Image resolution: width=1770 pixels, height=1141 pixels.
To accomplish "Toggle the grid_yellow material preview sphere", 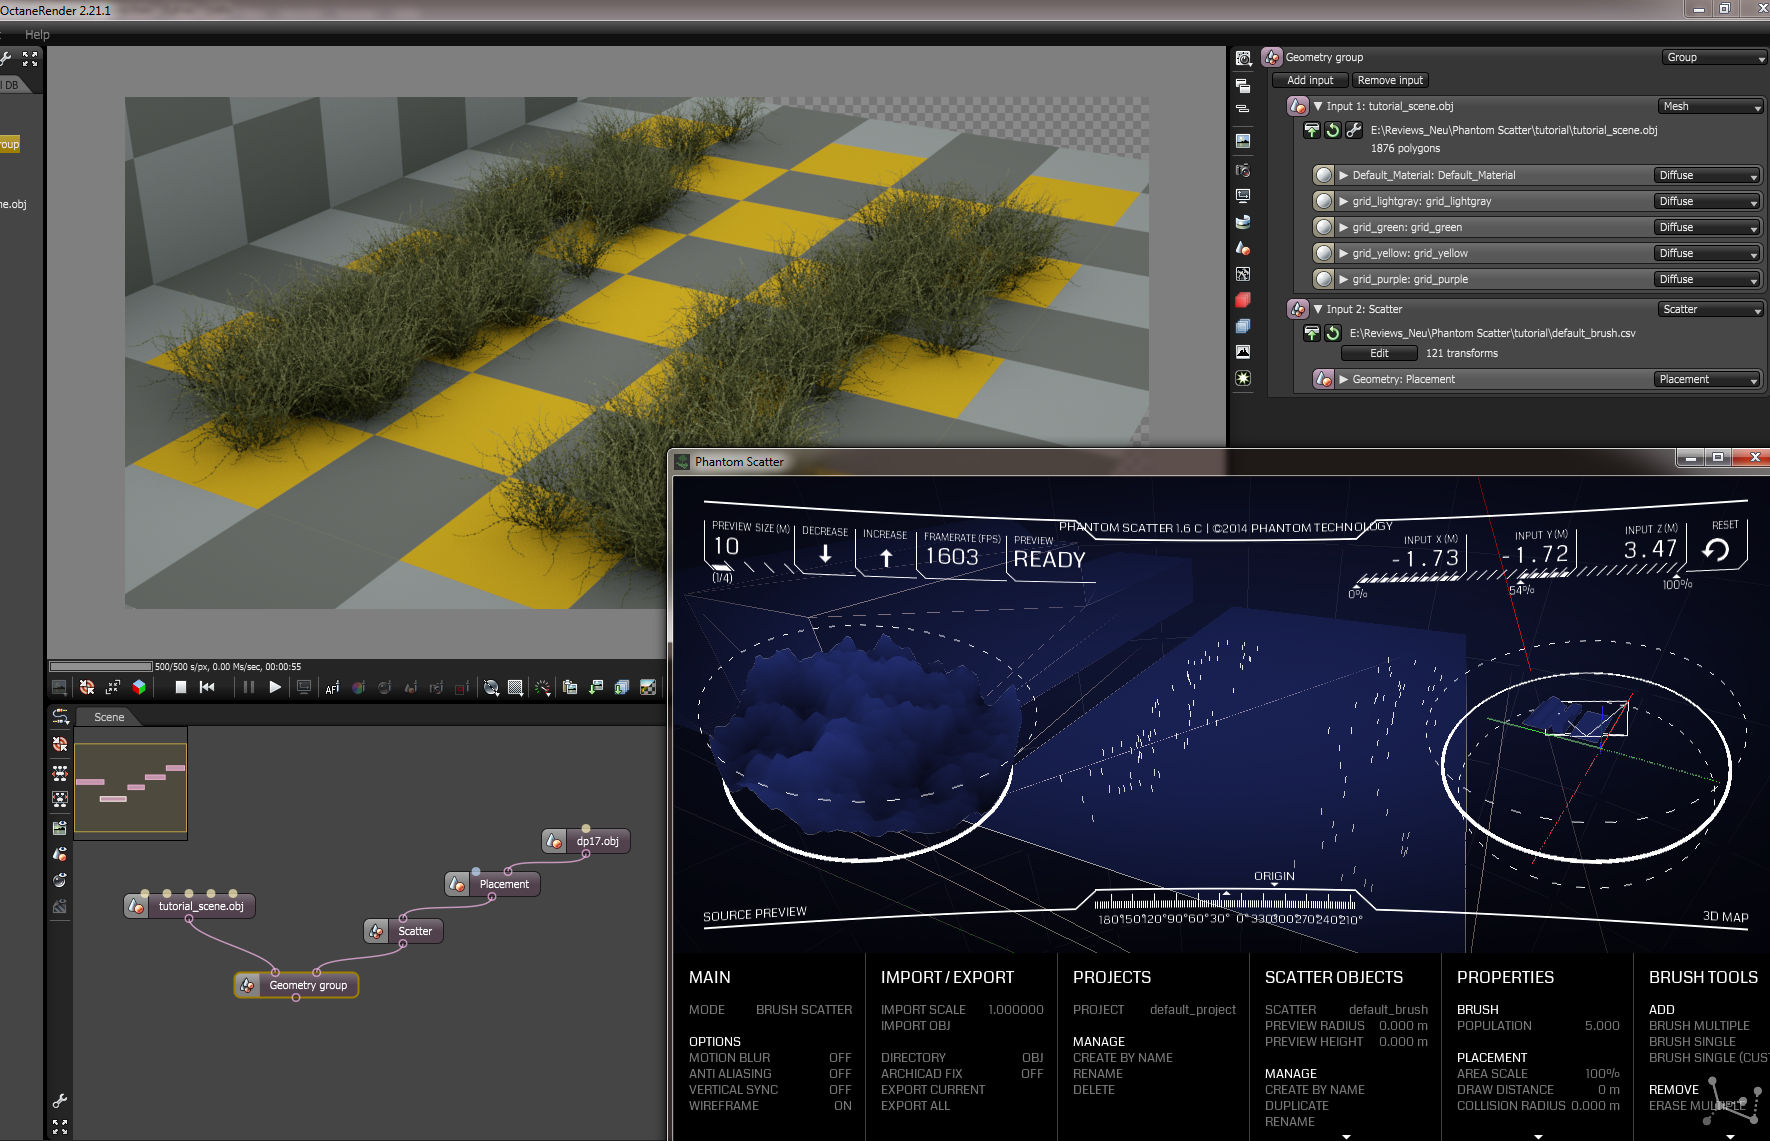I will [1324, 253].
